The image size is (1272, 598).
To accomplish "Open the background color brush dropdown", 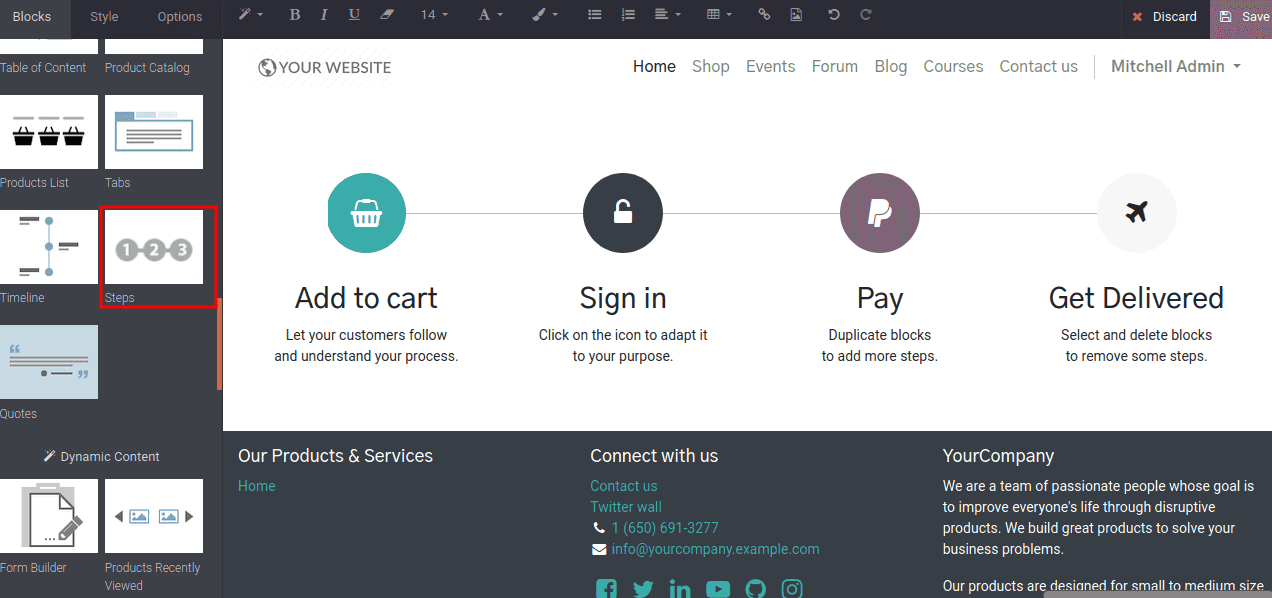I will [x=544, y=15].
